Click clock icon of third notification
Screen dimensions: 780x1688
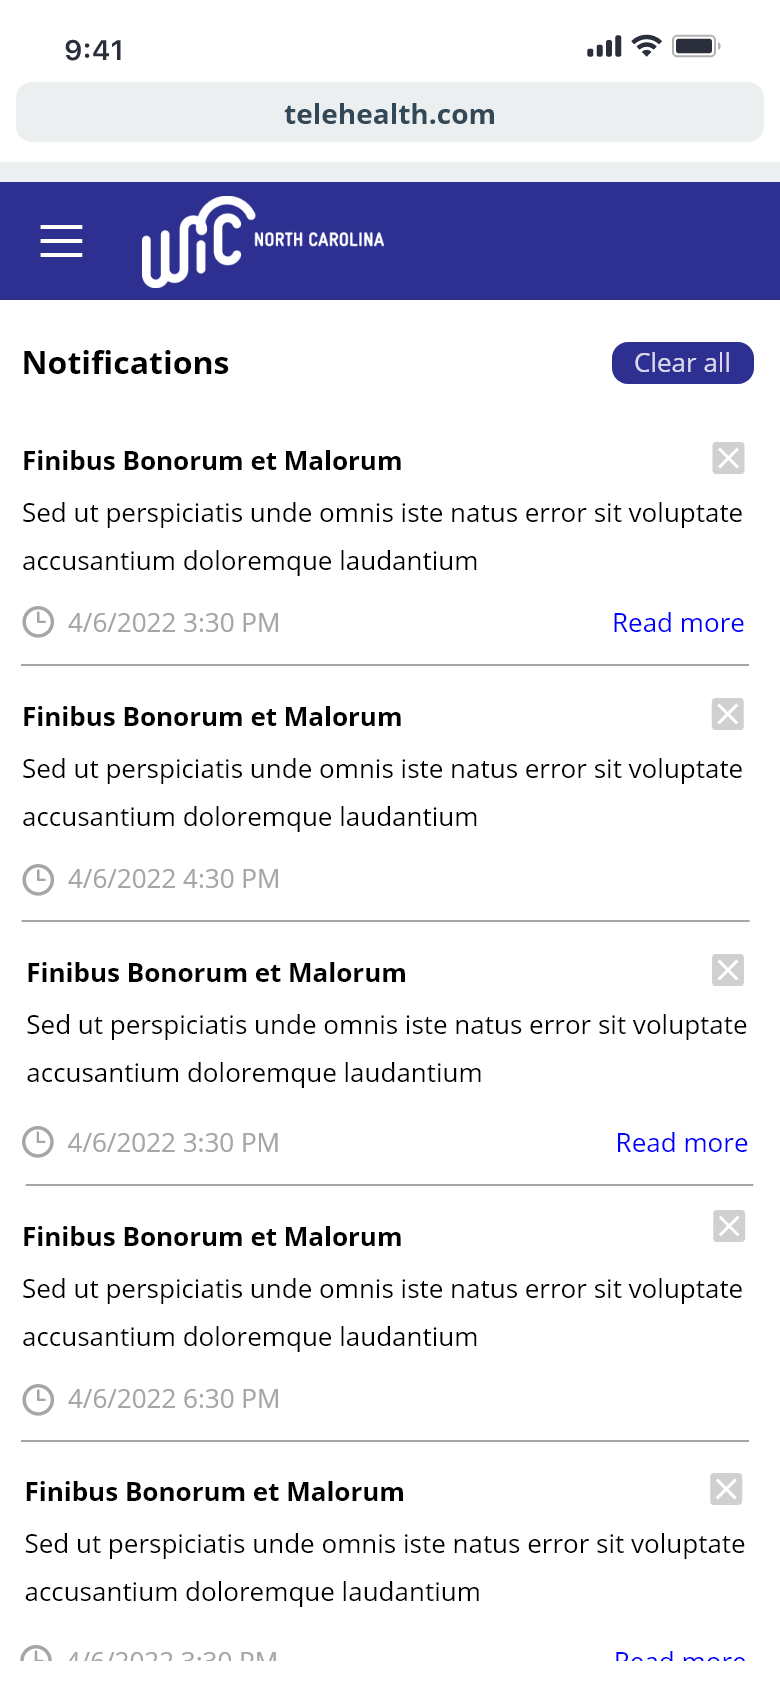pyautogui.click(x=38, y=1142)
